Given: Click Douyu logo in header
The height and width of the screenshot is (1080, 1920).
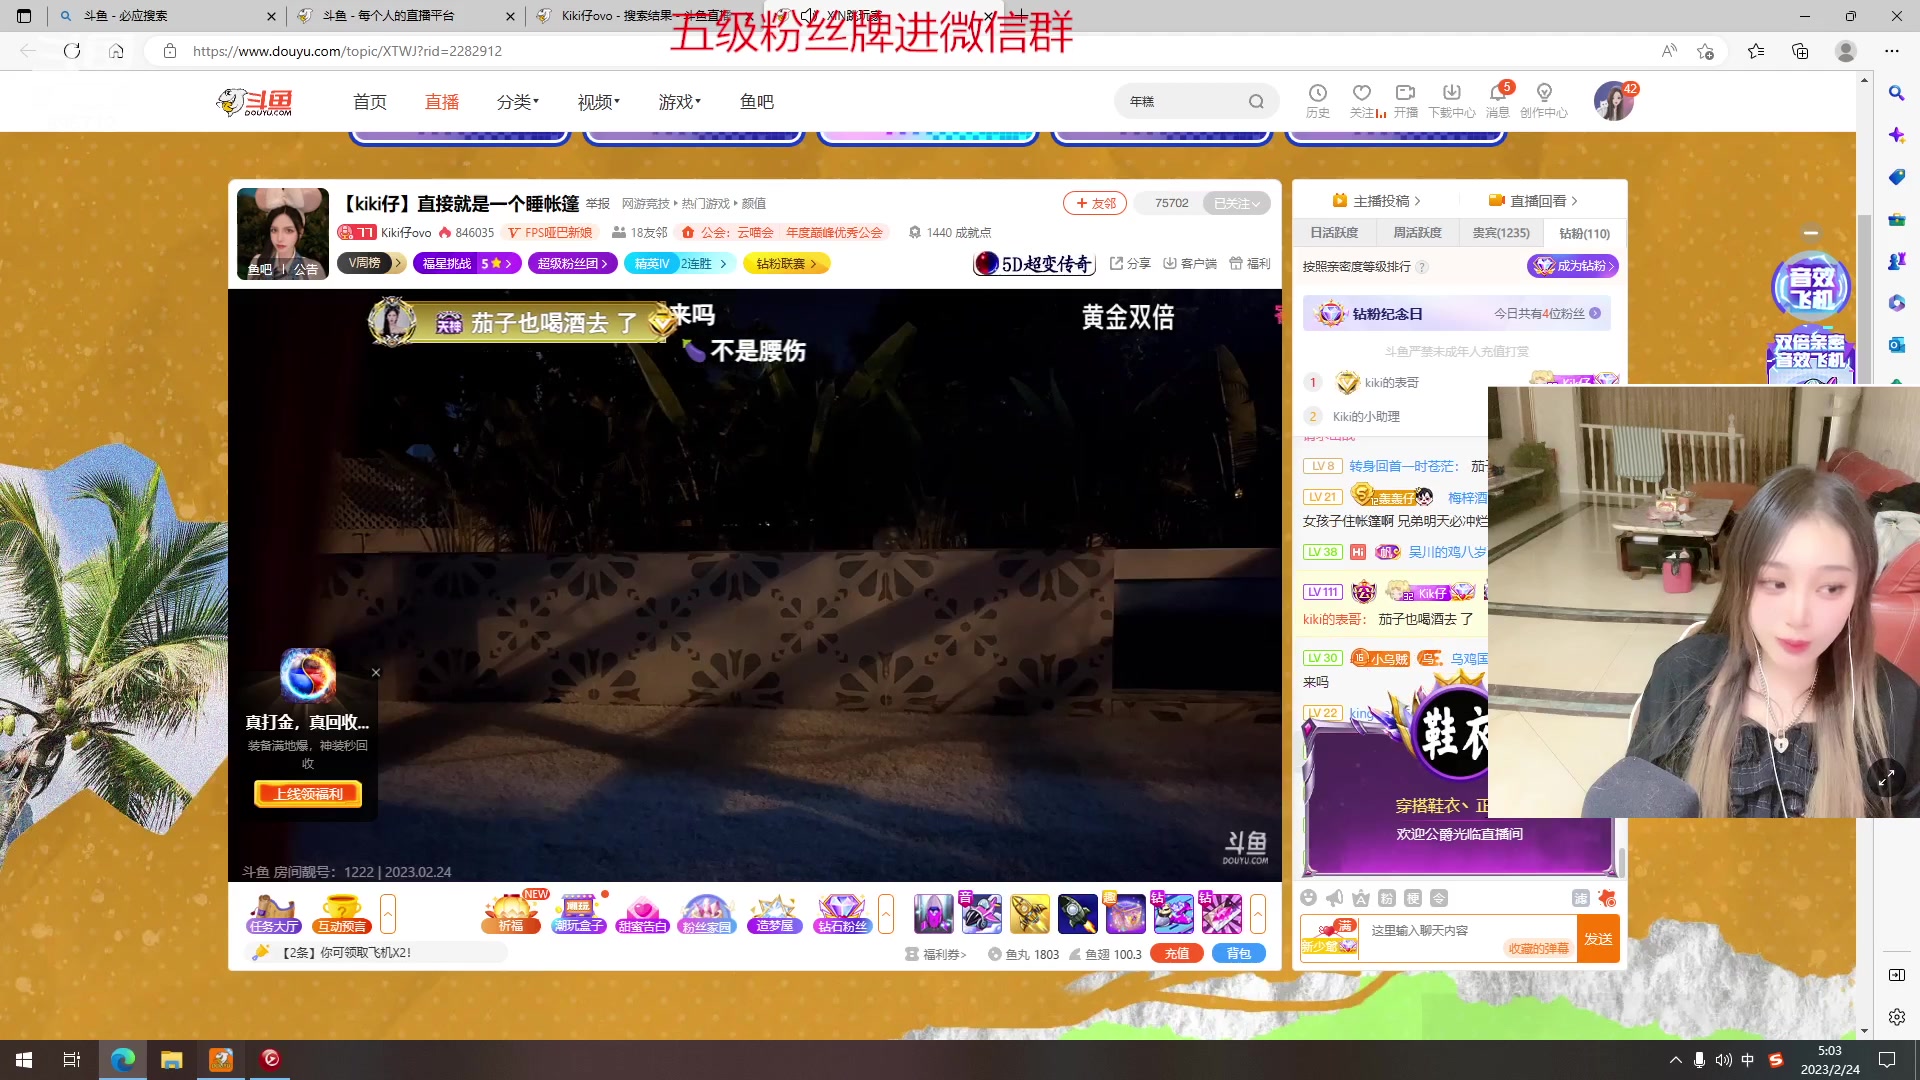Looking at the screenshot, I should tap(255, 101).
